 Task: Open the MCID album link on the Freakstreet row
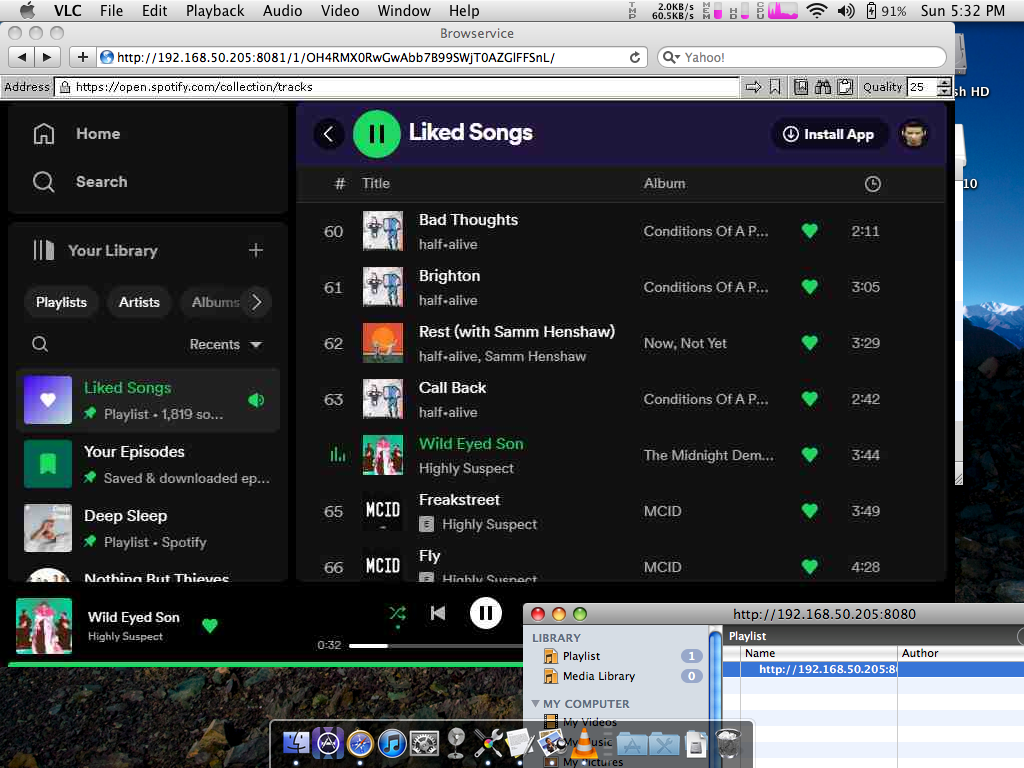tap(662, 511)
